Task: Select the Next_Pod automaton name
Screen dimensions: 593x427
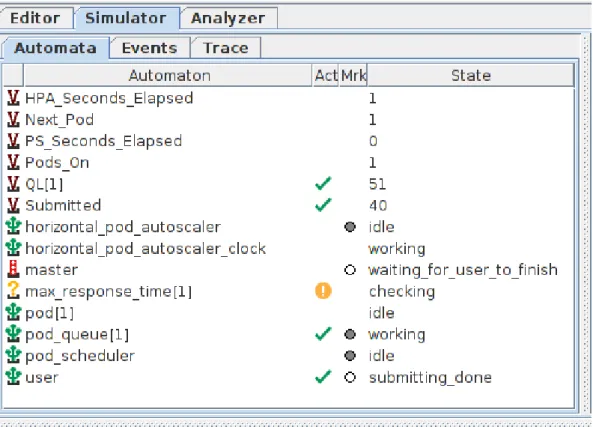Action: 59,120
